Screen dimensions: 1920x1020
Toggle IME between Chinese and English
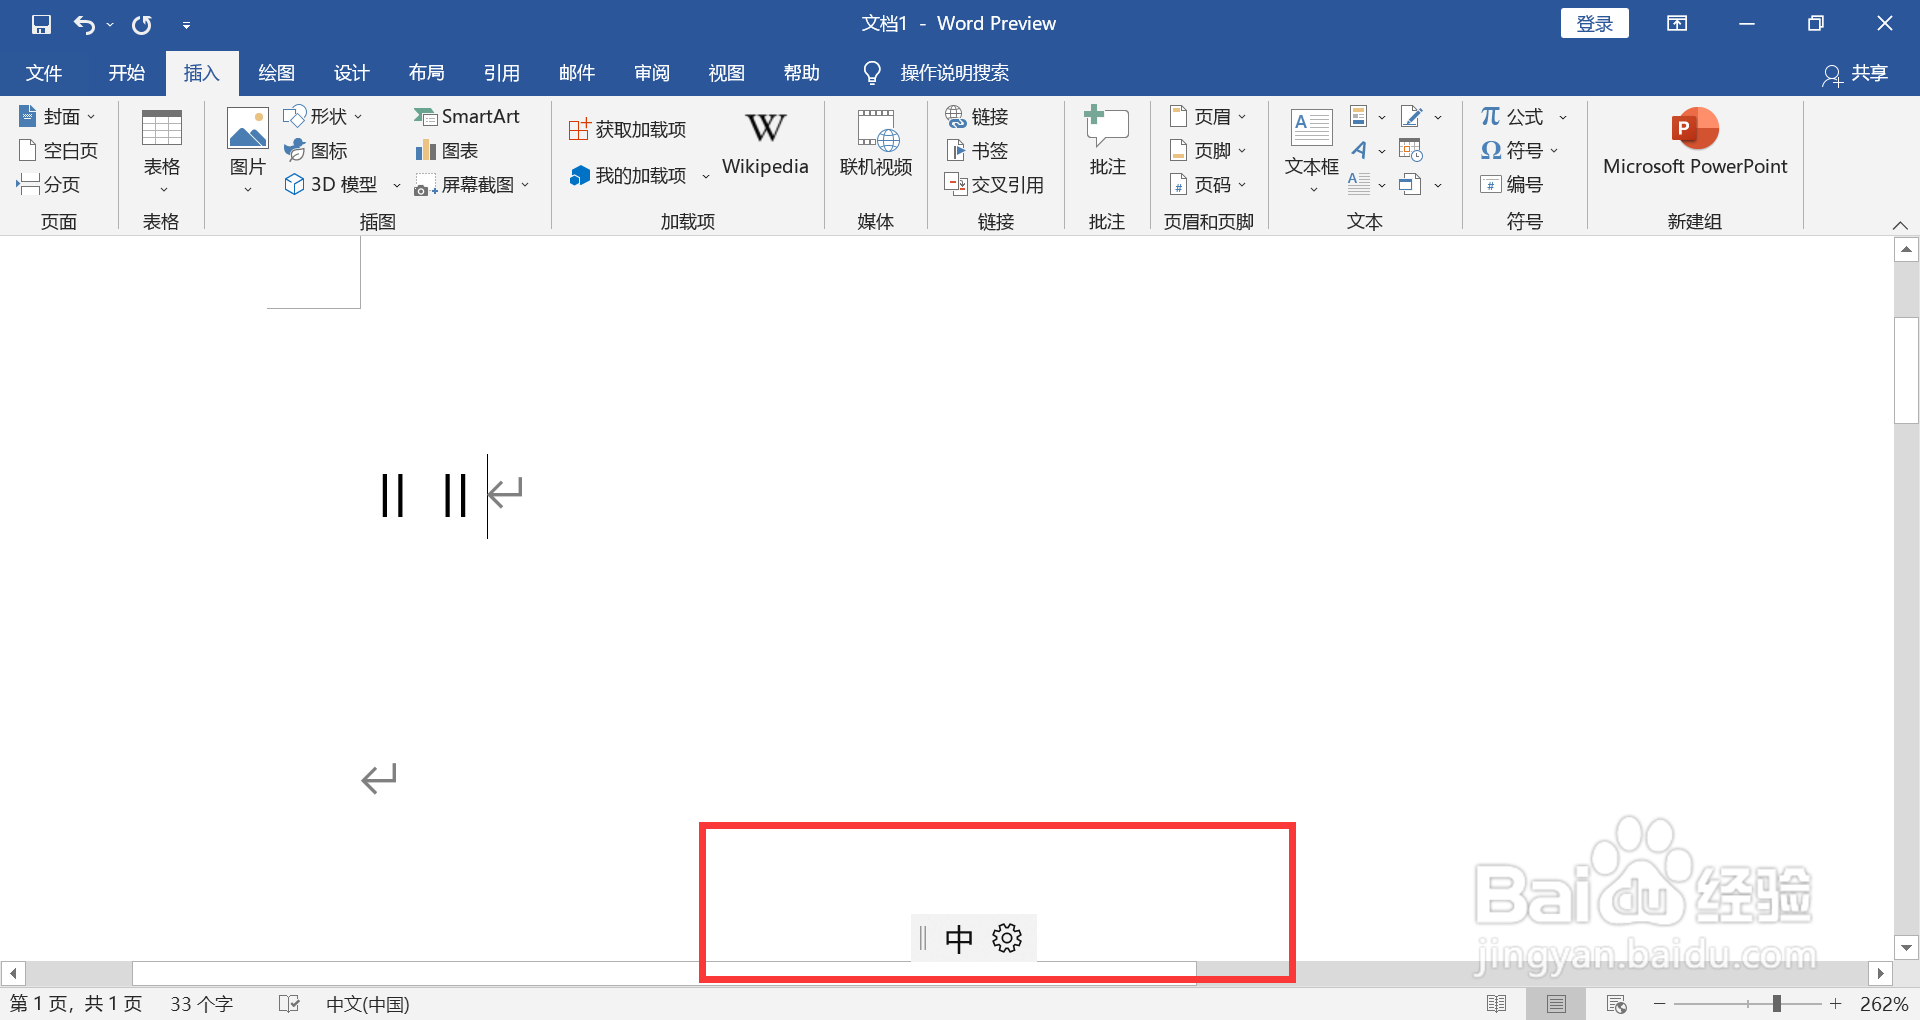pos(959,937)
